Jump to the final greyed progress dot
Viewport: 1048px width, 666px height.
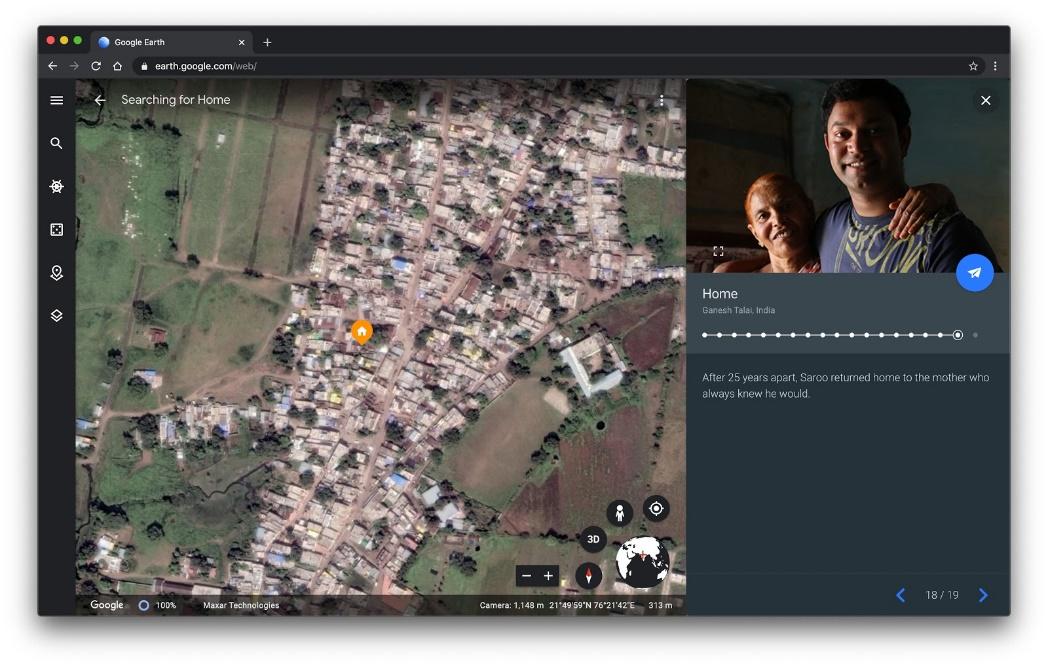[975, 335]
